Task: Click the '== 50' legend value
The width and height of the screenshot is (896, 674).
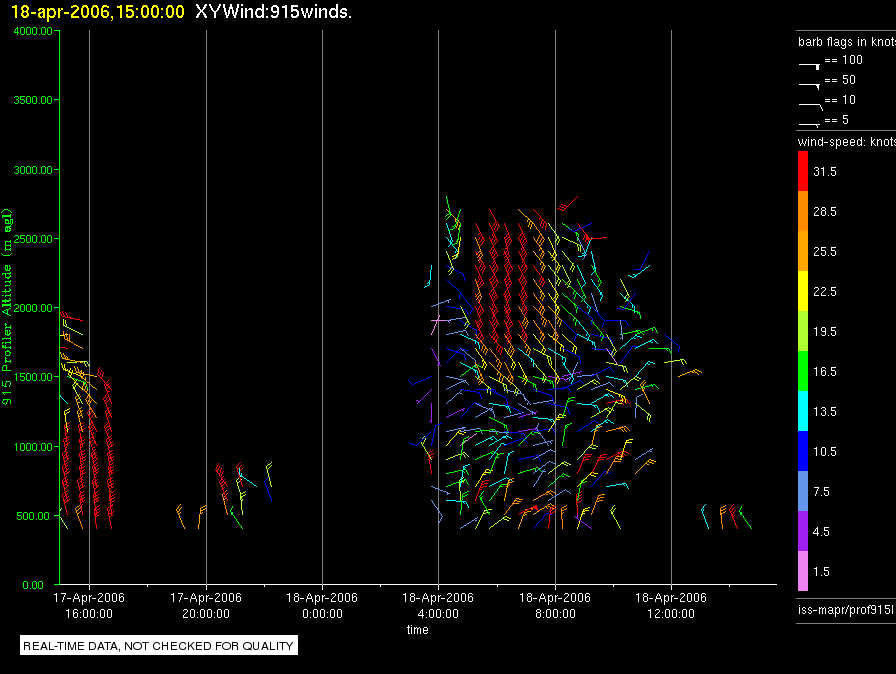Action: 840,80
